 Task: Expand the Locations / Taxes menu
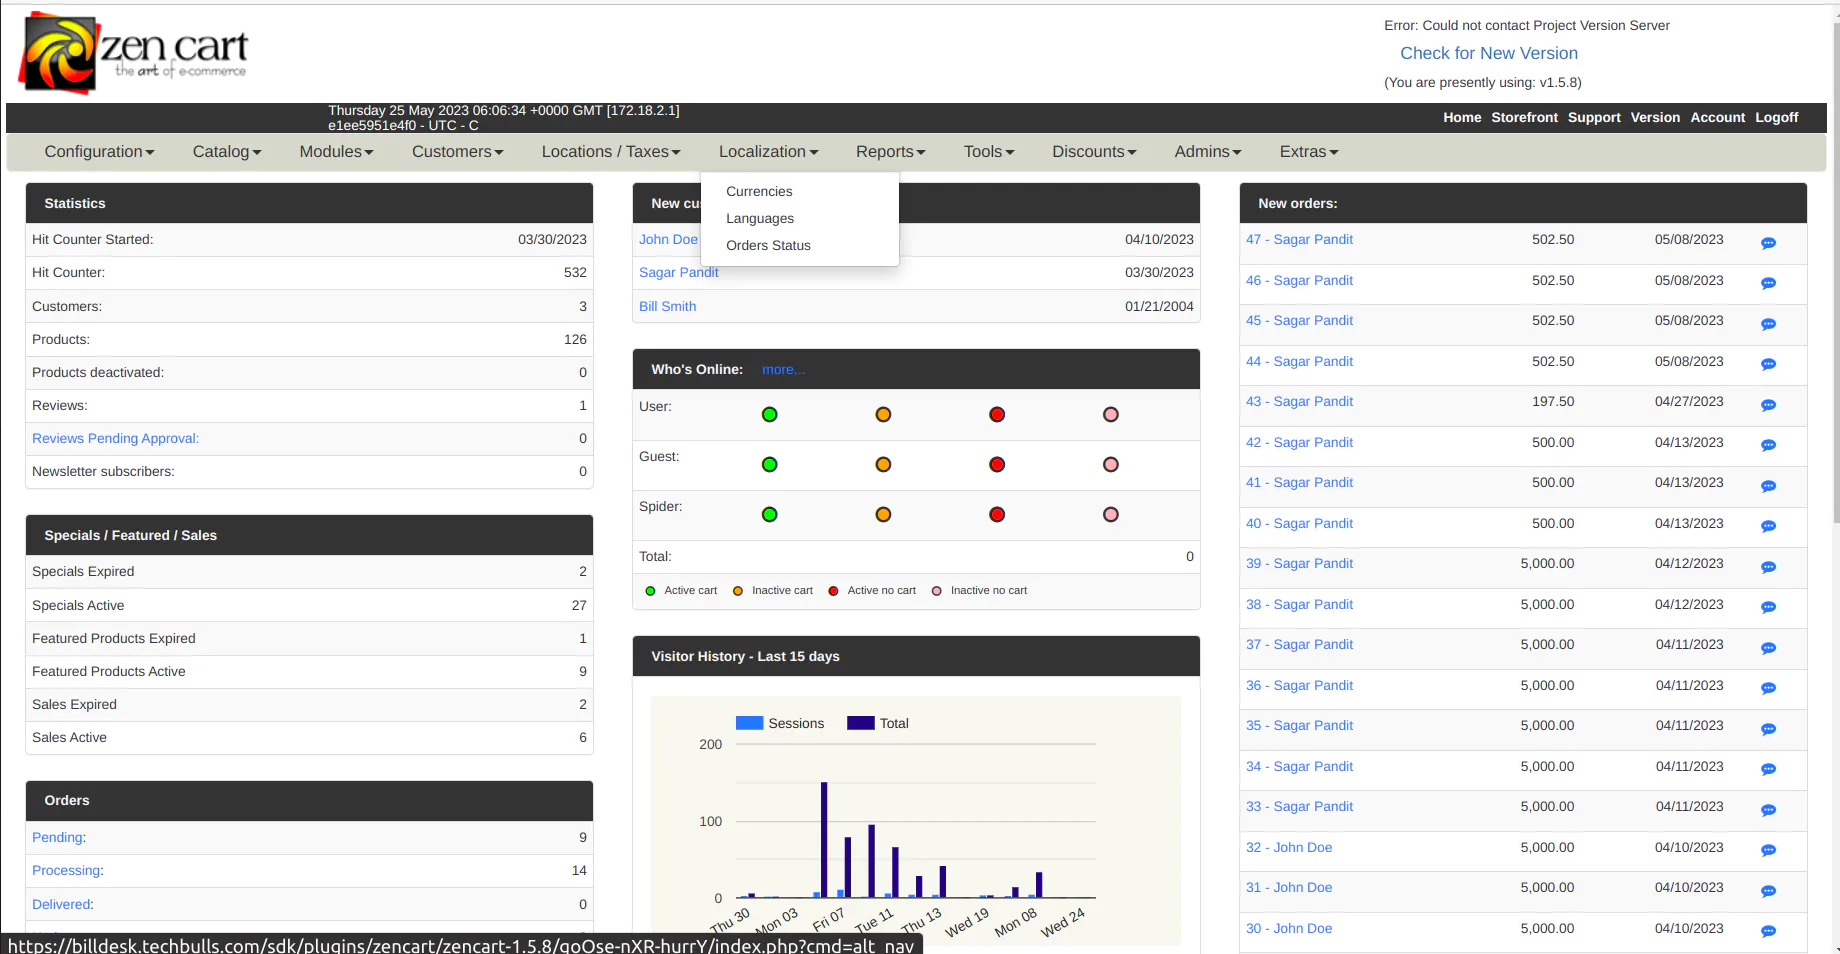click(611, 151)
